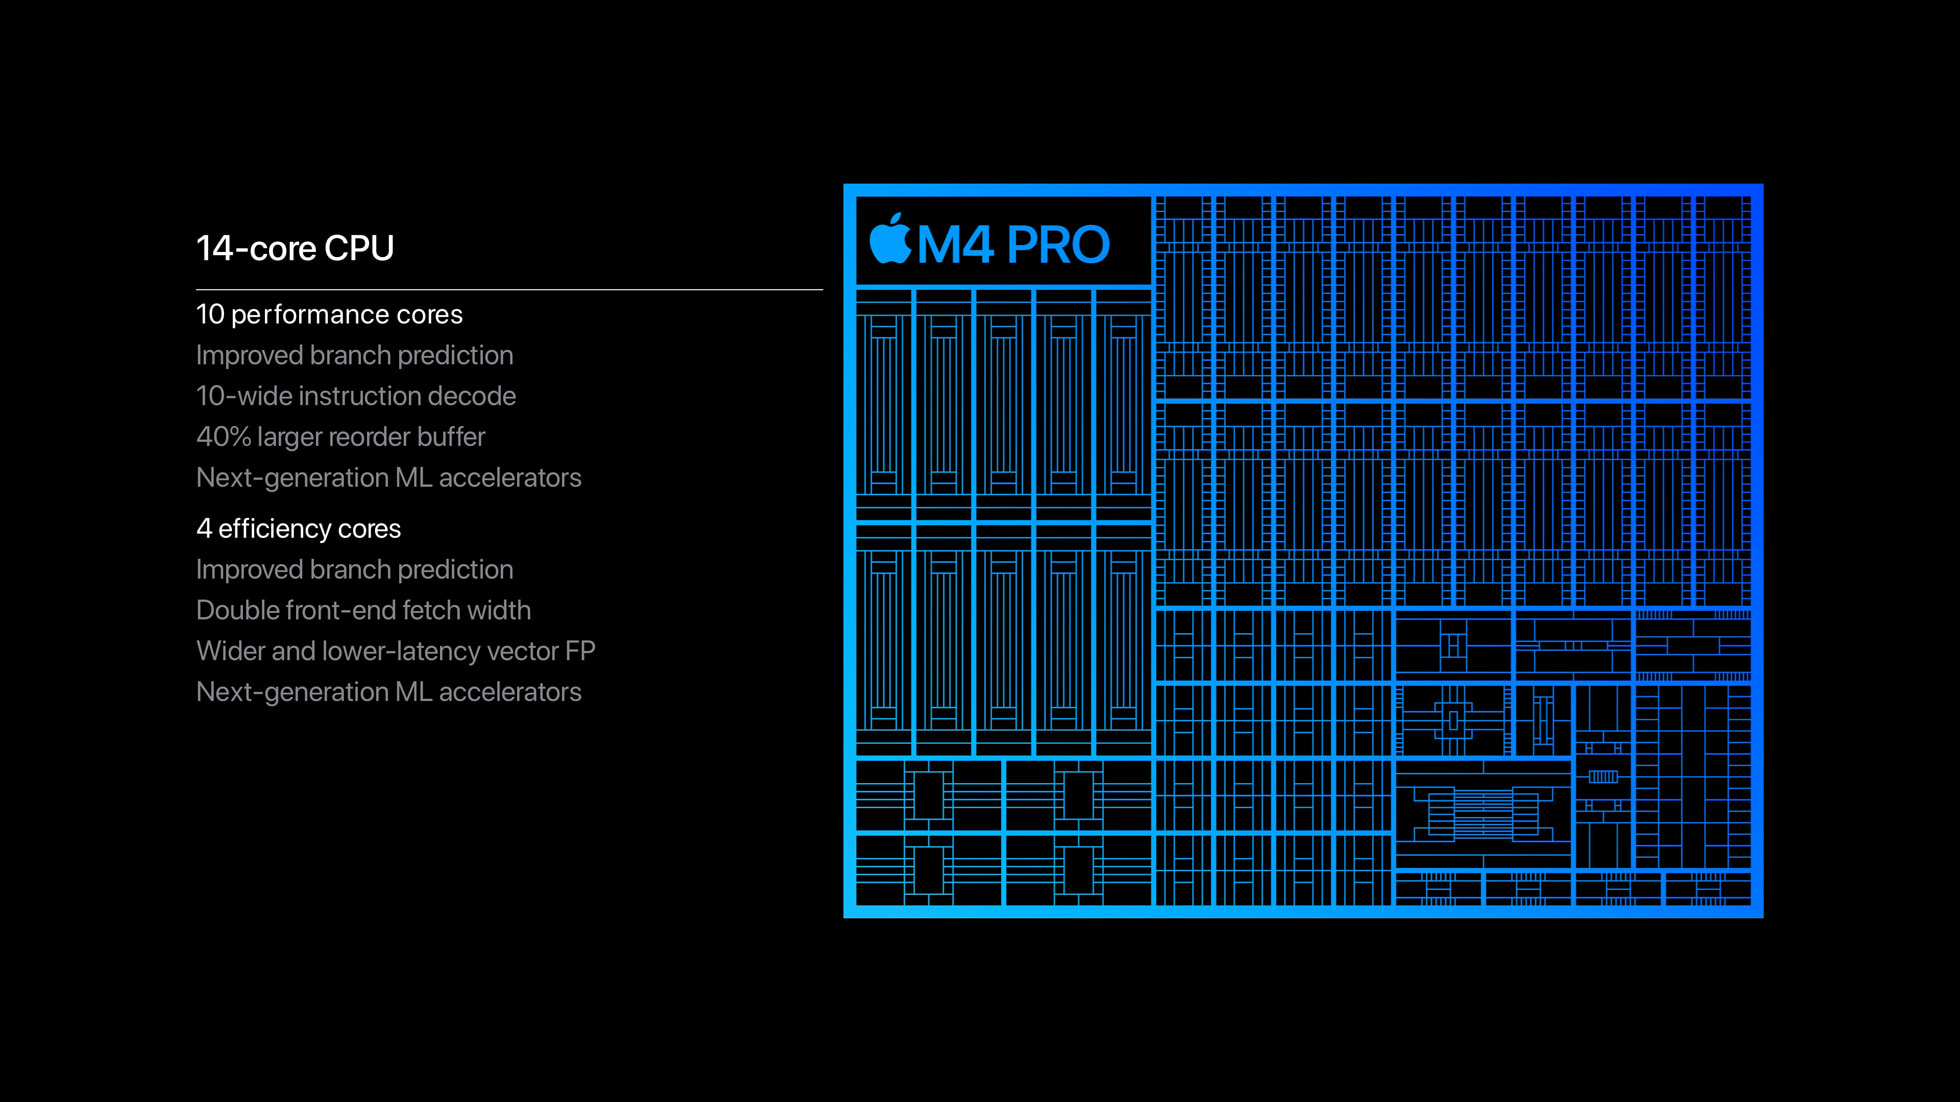Click the Apple logo on M4 Pro chip
Viewport: 1960px width, 1102px height.
(x=888, y=240)
